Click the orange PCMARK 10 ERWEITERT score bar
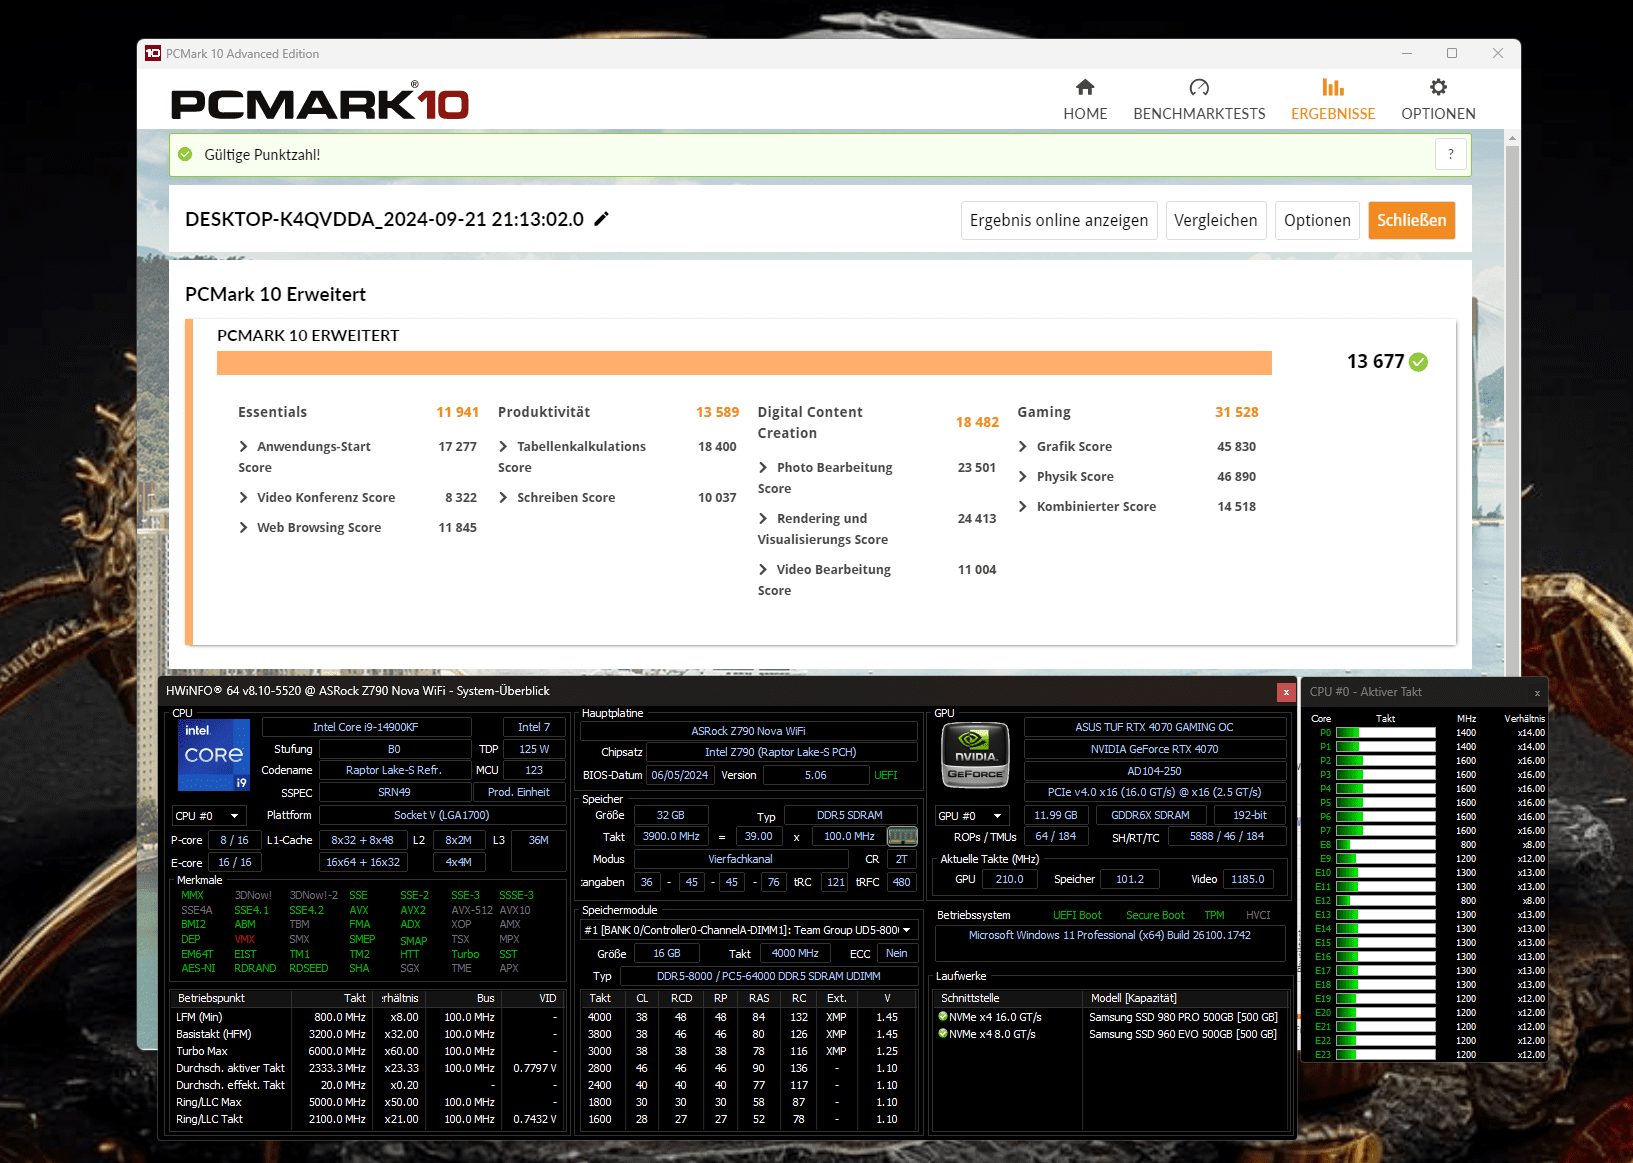The width and height of the screenshot is (1633, 1163). click(744, 363)
